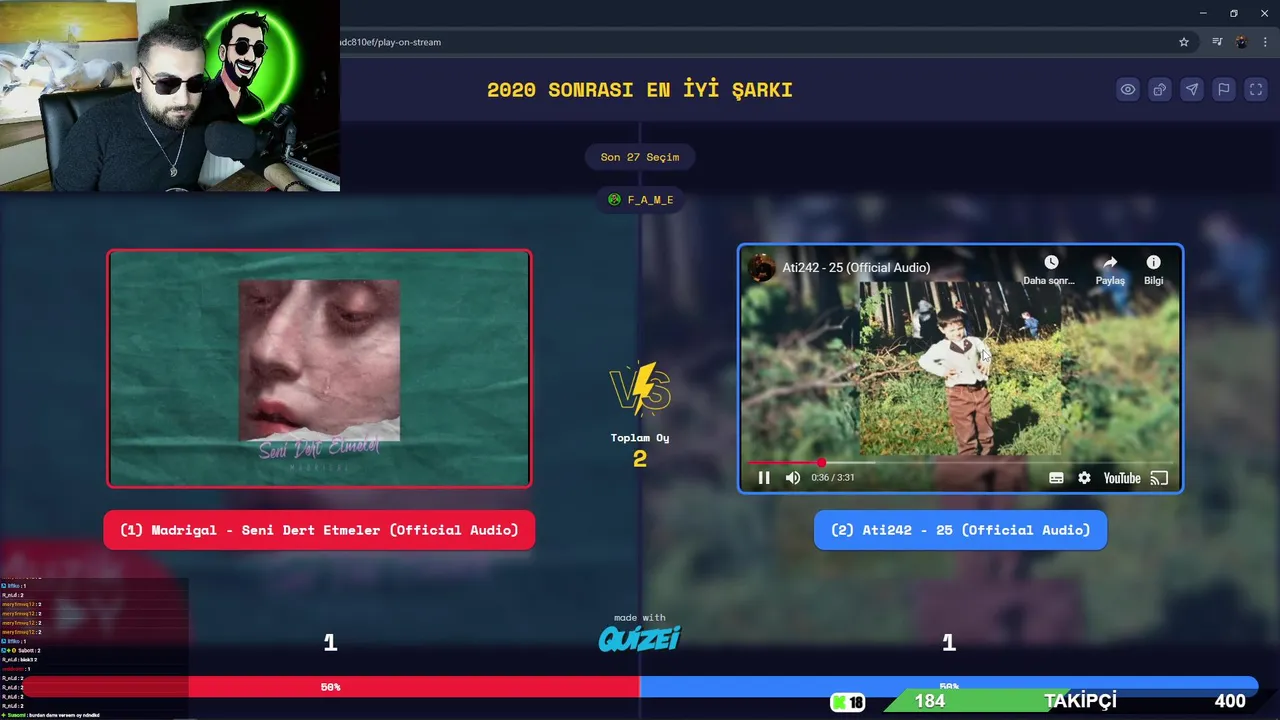Image resolution: width=1280 pixels, height=720 pixels.
Task: Click the flag report icon
Action: [x=1224, y=89]
